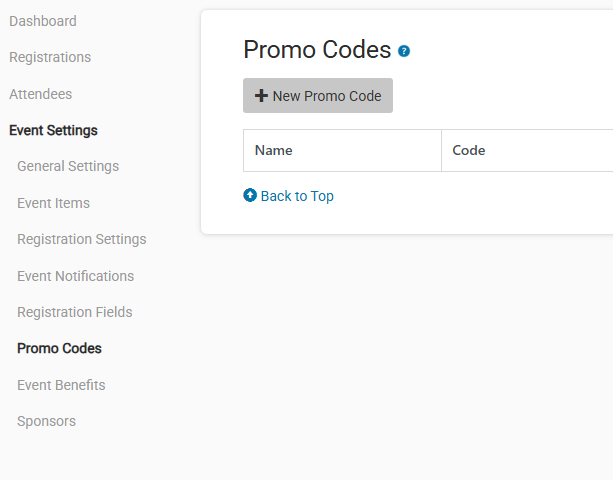This screenshot has width=613, height=480.
Task: Open the Attendees section
Action: (40, 94)
